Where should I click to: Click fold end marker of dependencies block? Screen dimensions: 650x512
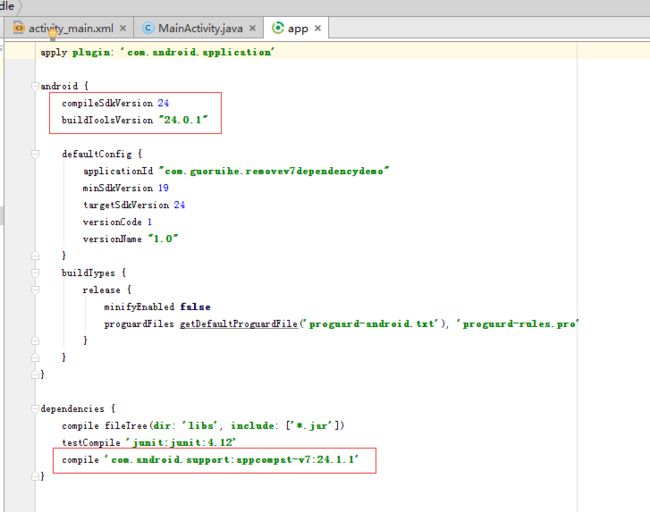click(35, 477)
